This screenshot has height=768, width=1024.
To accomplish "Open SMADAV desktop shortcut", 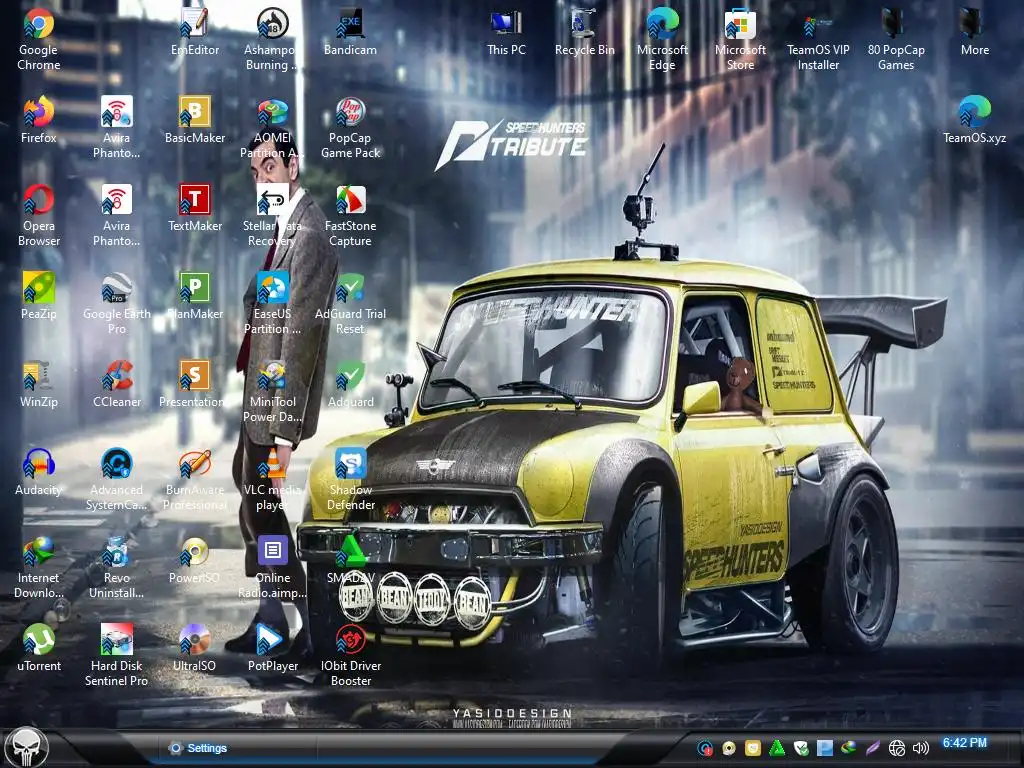I will click(x=350, y=559).
